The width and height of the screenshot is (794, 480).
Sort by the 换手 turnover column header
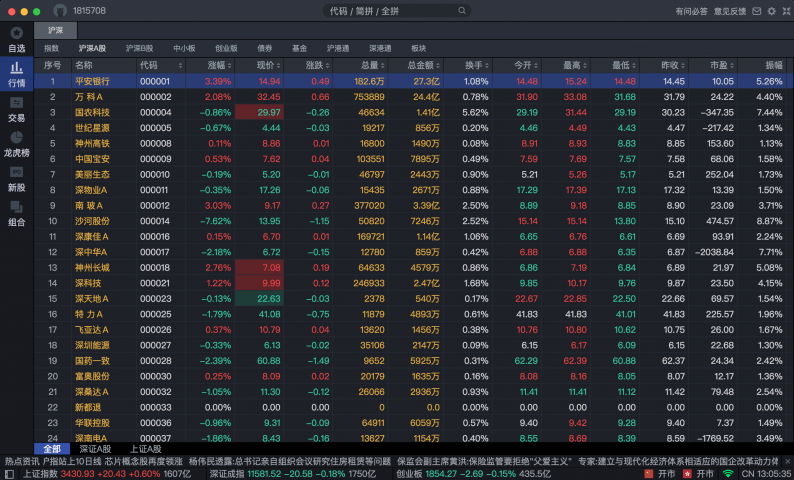point(476,65)
